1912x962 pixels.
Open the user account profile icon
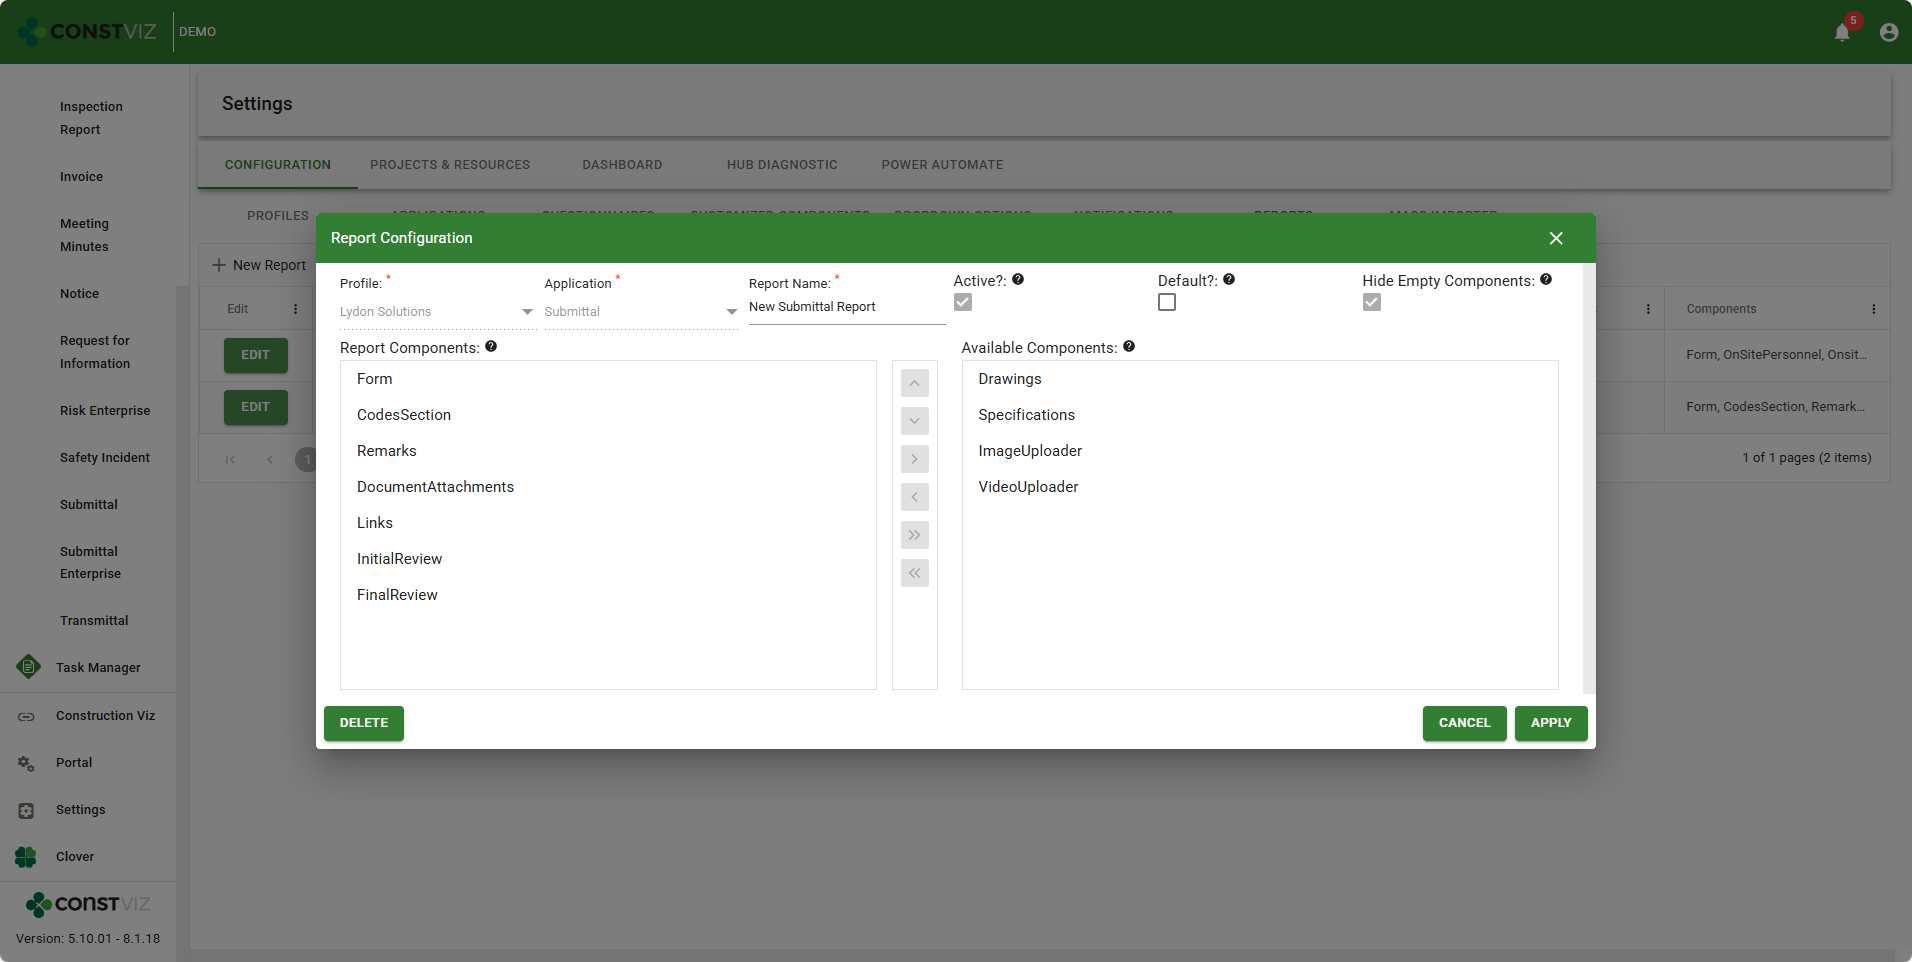1888,32
